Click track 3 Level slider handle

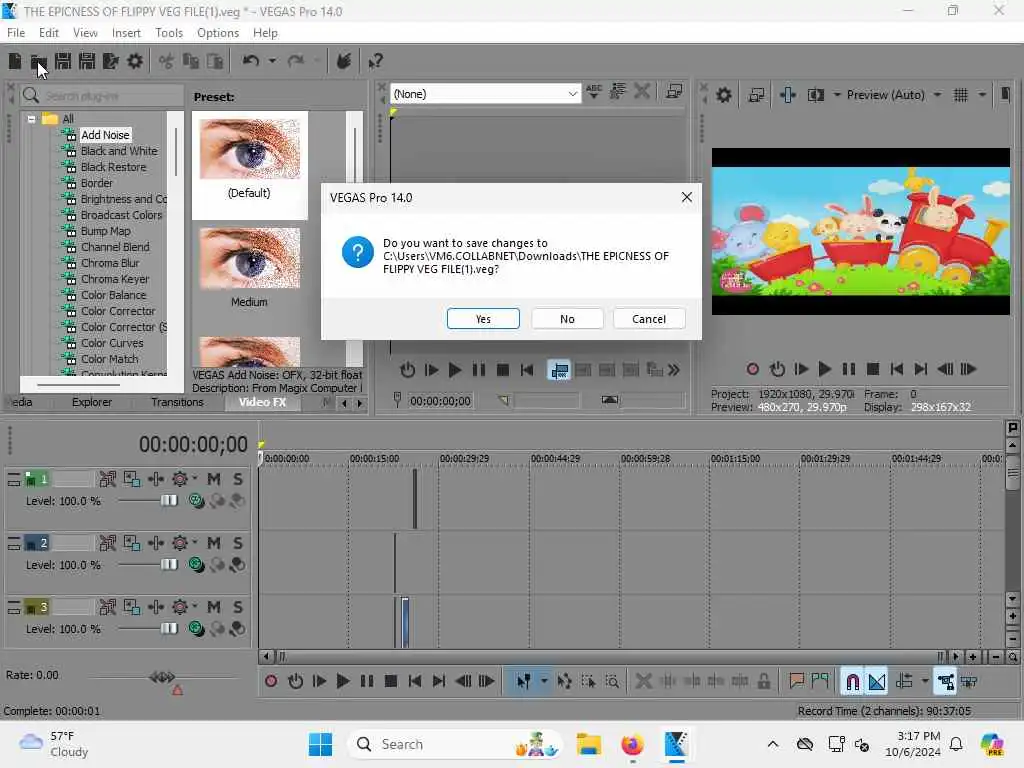[169, 628]
